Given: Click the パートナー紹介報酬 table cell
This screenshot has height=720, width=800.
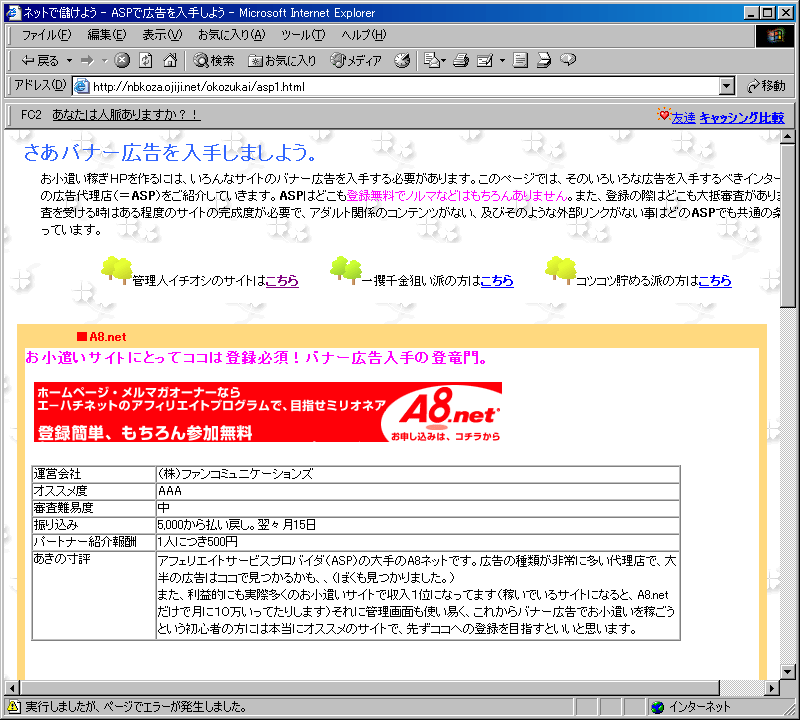Looking at the screenshot, I should coord(94,541).
